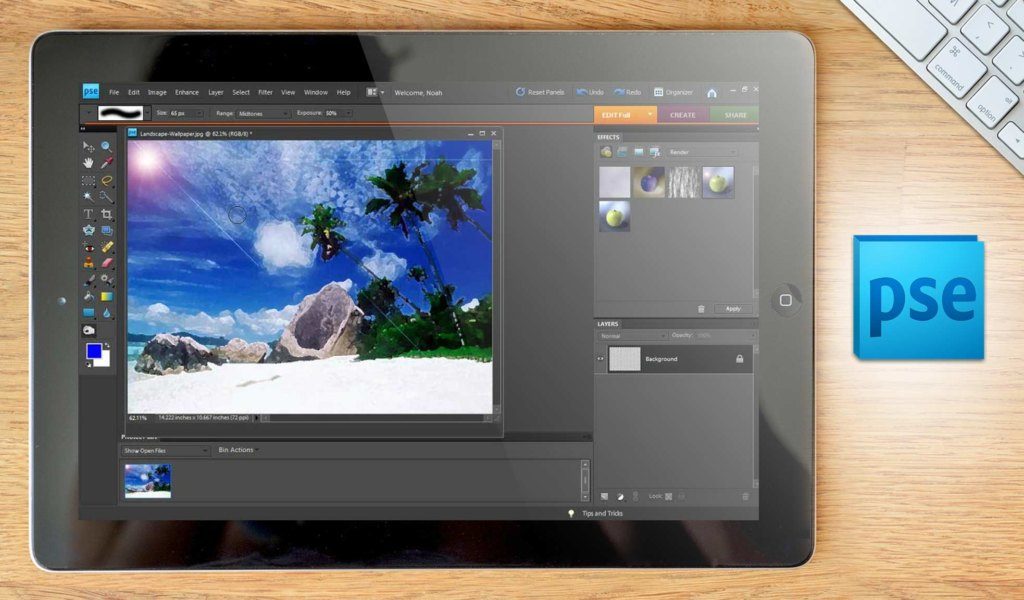Select the Clone Stamp tool
The width and height of the screenshot is (1024, 600).
pyautogui.click(x=88, y=263)
